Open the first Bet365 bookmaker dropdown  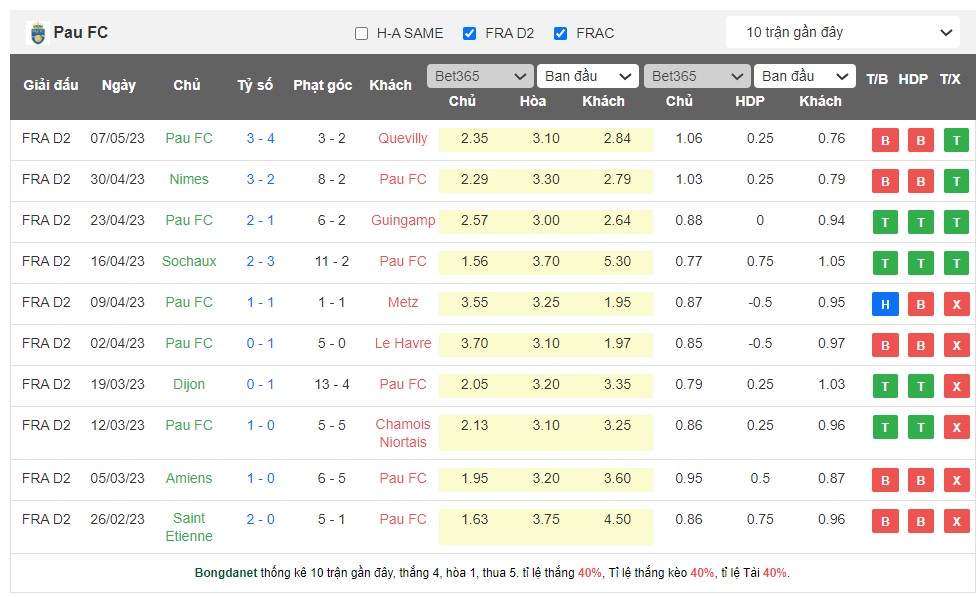click(x=480, y=76)
